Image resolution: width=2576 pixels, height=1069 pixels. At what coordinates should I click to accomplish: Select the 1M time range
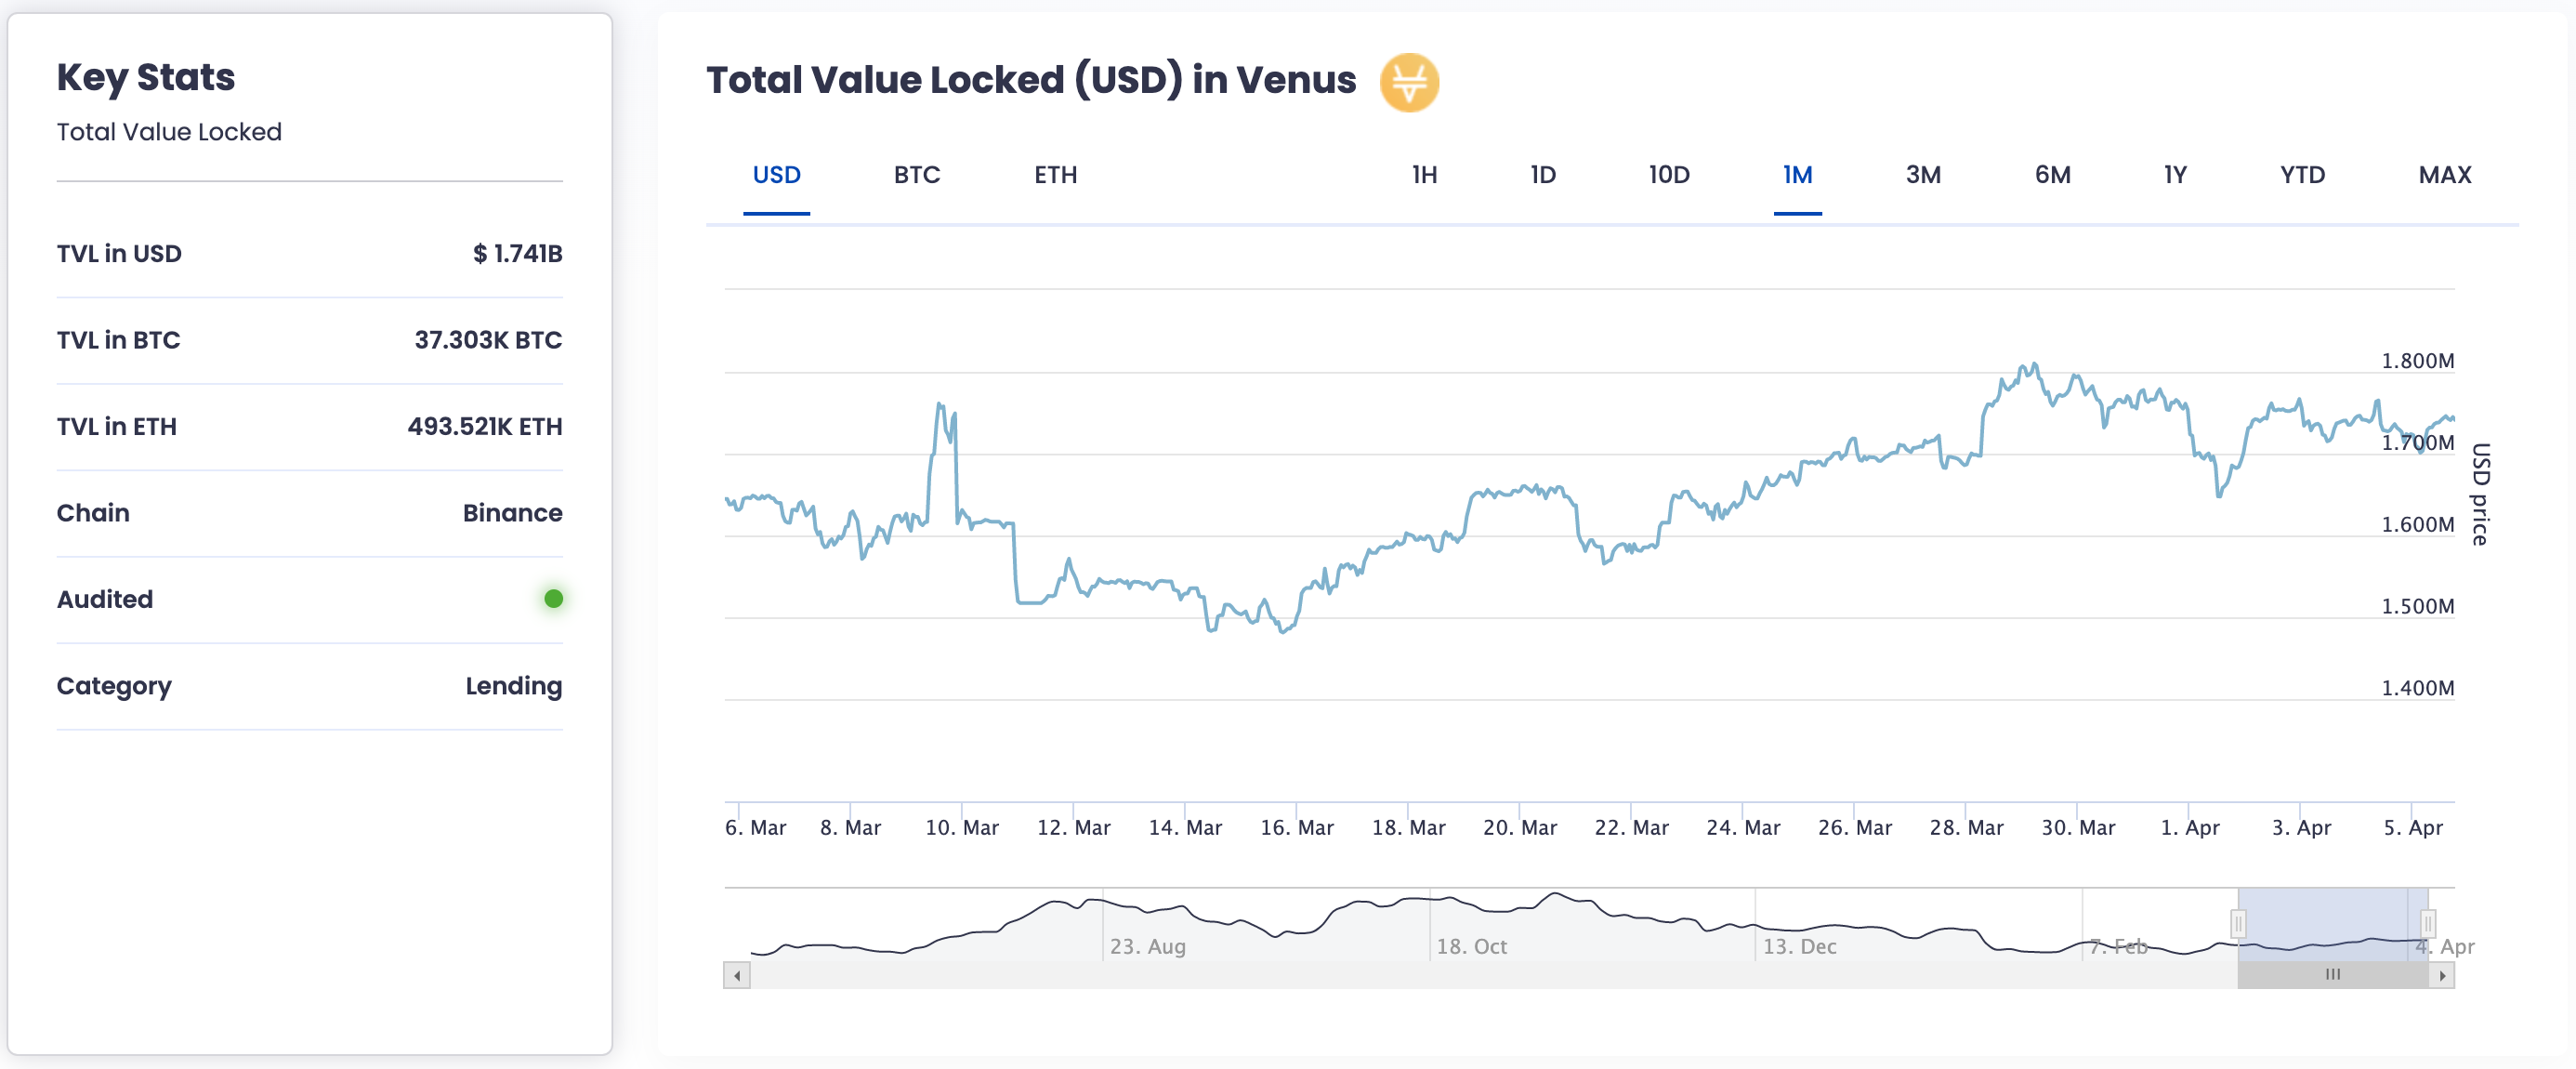[1797, 175]
